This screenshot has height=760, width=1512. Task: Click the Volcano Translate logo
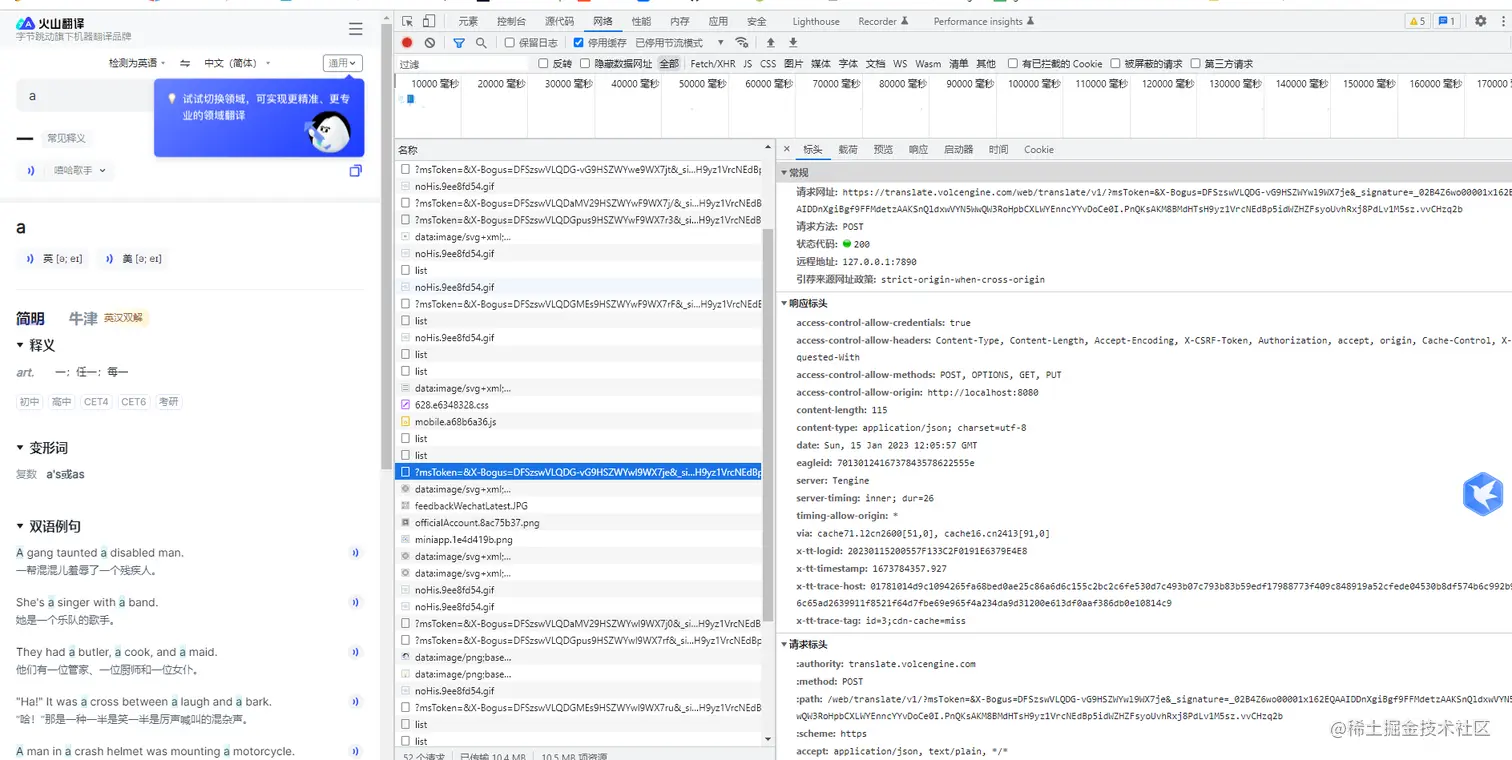(52, 24)
